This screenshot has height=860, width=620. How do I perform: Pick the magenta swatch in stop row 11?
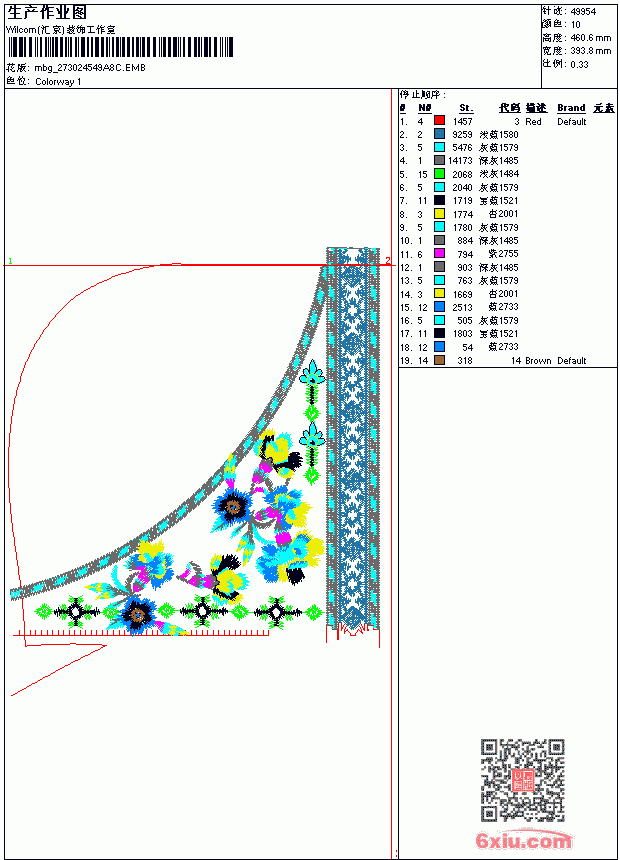pyautogui.click(x=439, y=253)
